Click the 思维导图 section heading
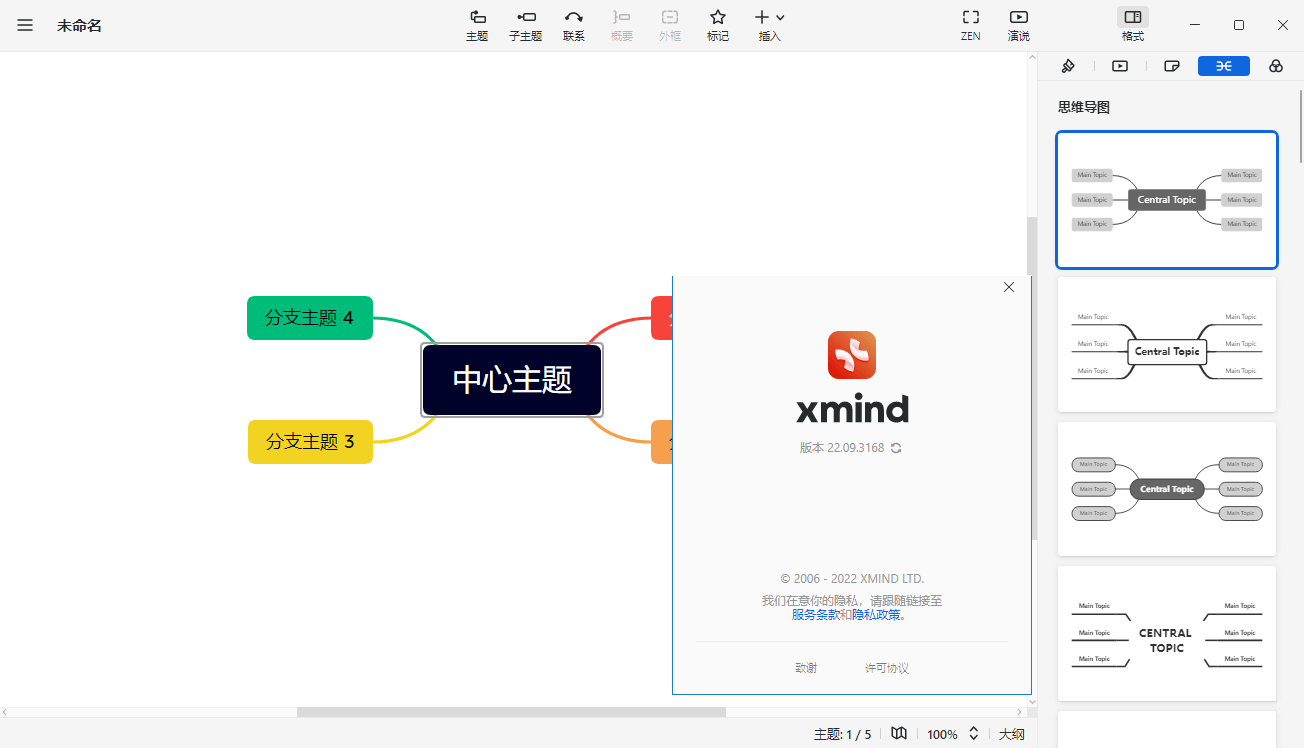 click(1084, 107)
